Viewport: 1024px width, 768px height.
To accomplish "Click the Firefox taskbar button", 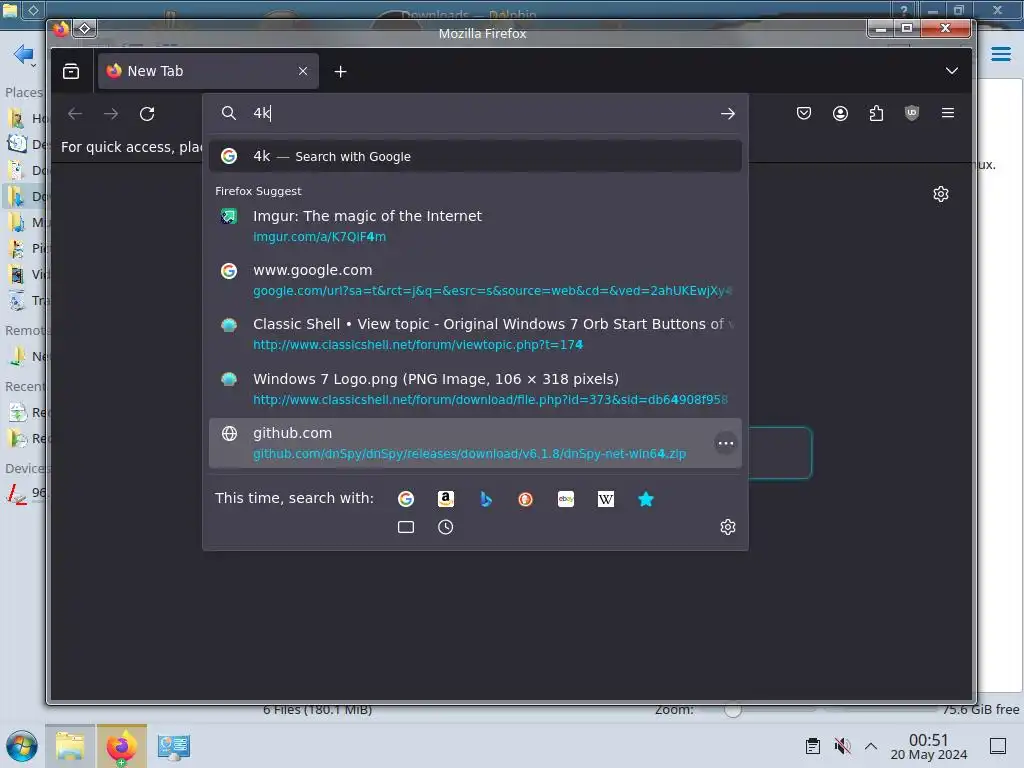I will 122,746.
